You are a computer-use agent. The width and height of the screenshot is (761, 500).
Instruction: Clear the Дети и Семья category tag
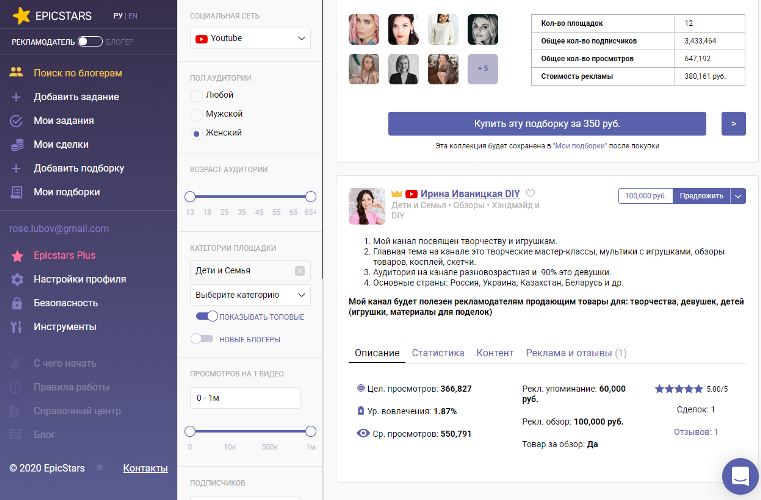click(300, 271)
